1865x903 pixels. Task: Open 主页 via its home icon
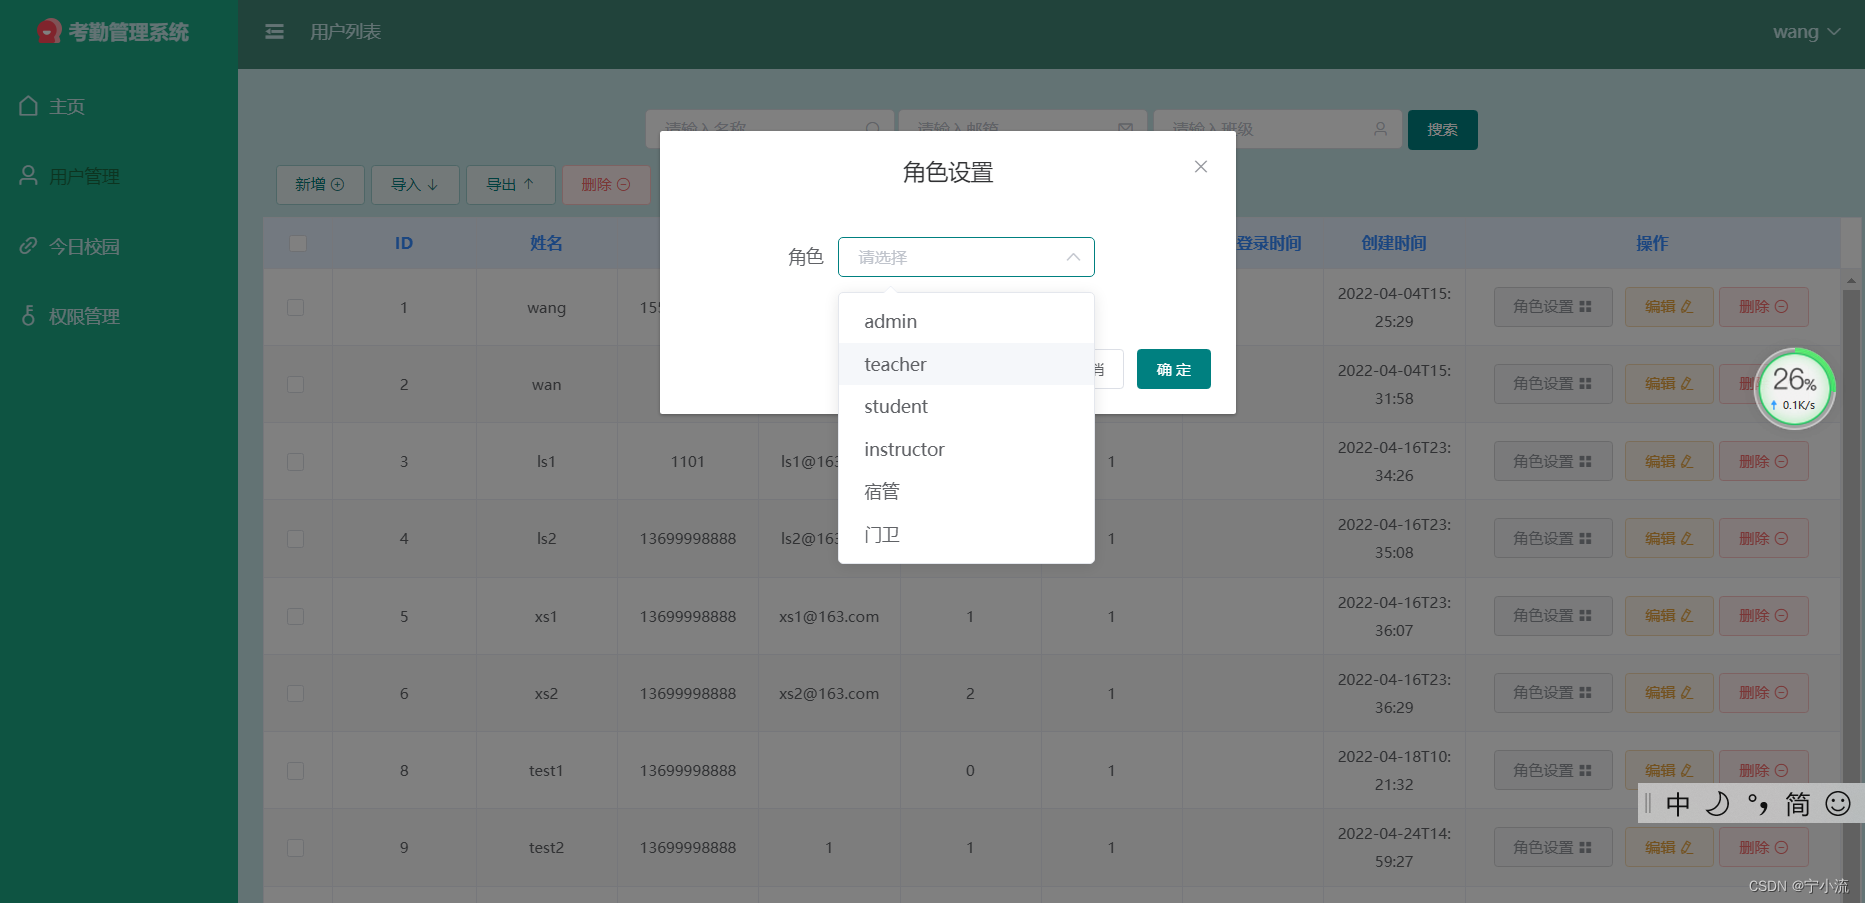(28, 106)
